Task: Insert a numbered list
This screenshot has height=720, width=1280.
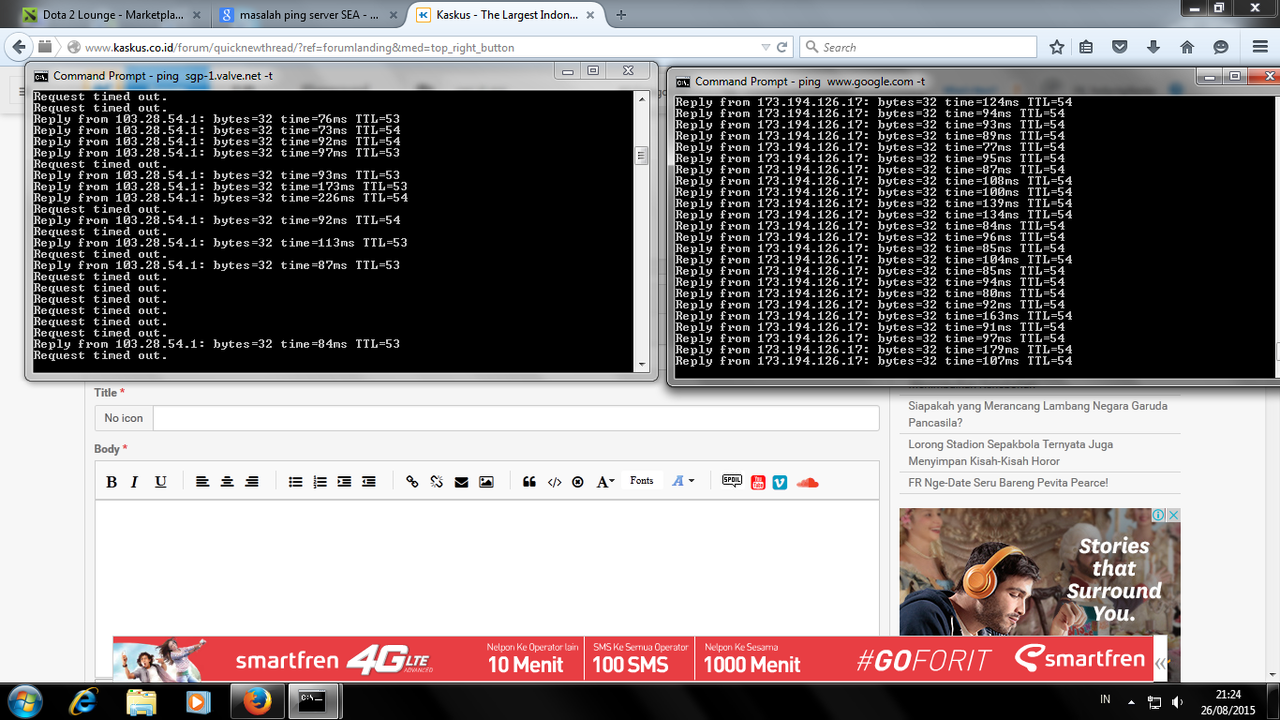Action: pyautogui.click(x=320, y=482)
